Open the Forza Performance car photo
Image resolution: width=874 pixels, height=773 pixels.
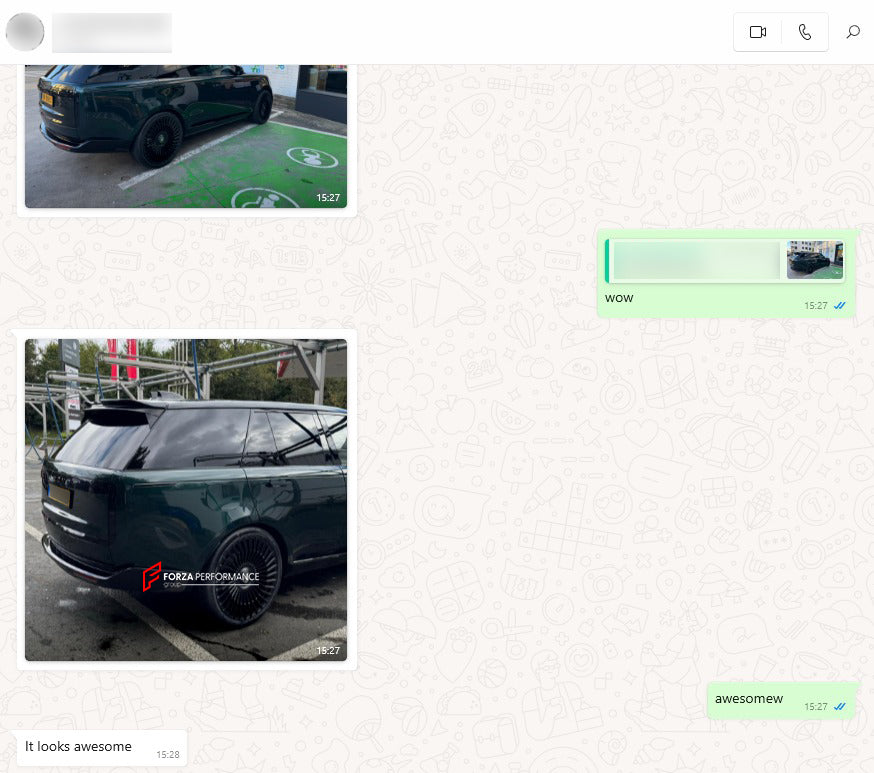pos(186,499)
